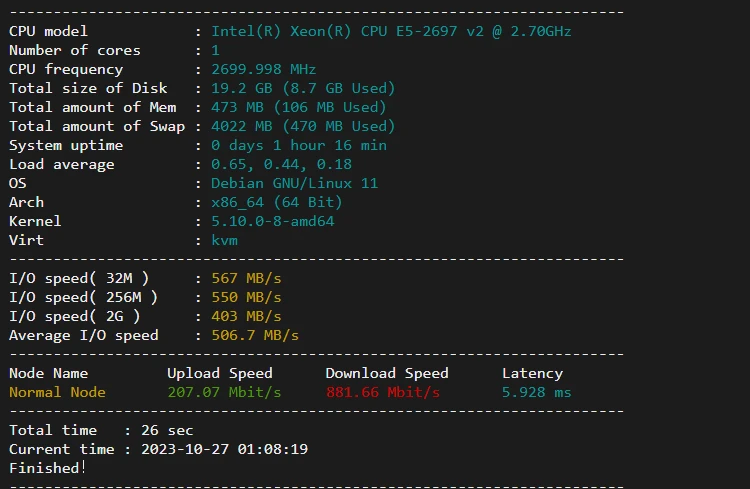Click the Normal Node name
The image size is (750, 489).
[x=57, y=392]
